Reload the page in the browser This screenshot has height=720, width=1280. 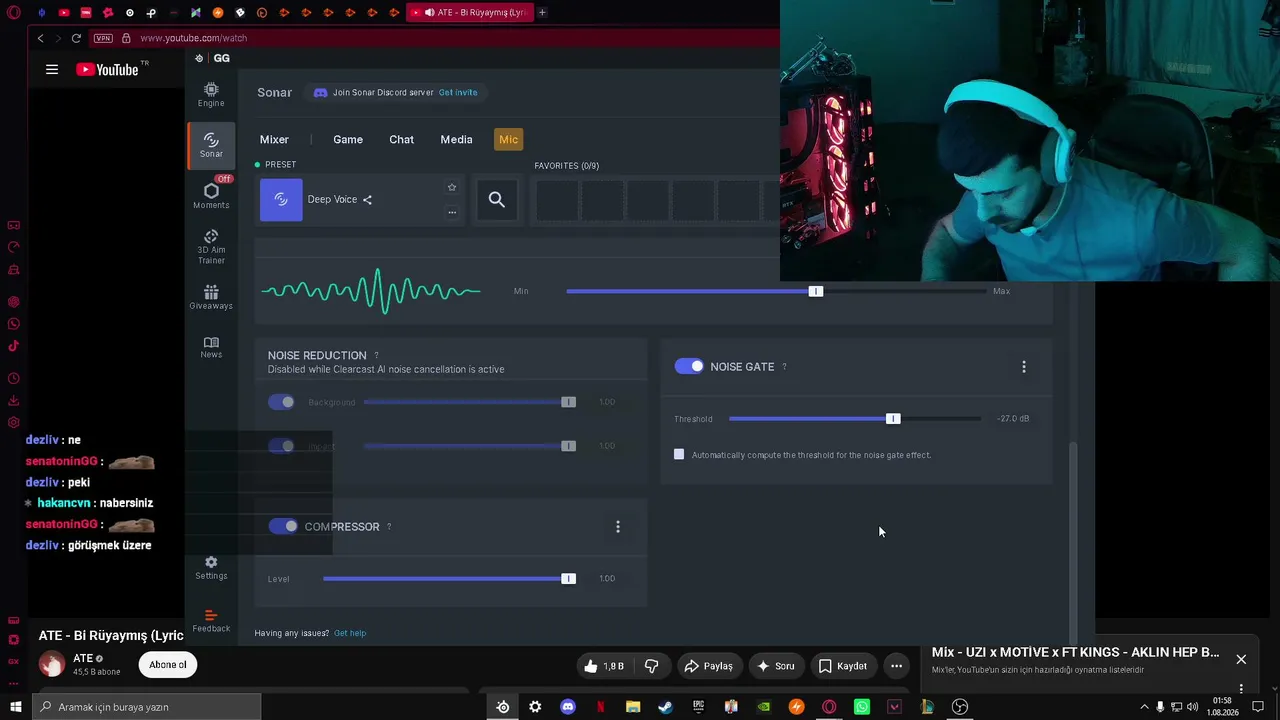tap(76, 38)
